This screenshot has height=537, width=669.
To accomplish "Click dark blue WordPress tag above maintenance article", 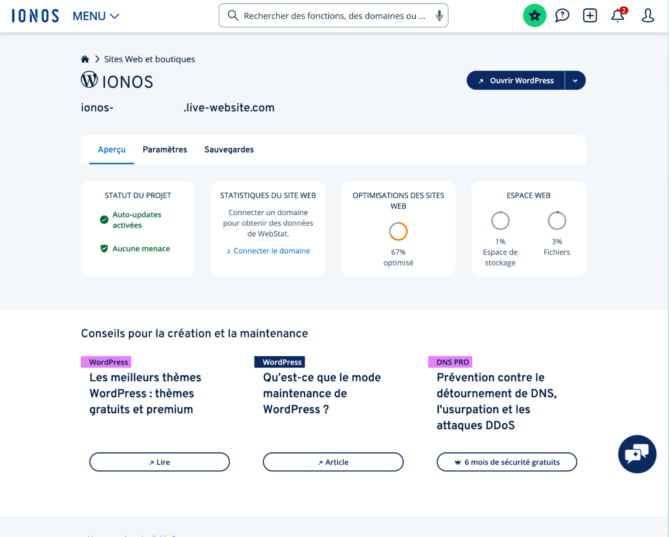I will [279, 362].
